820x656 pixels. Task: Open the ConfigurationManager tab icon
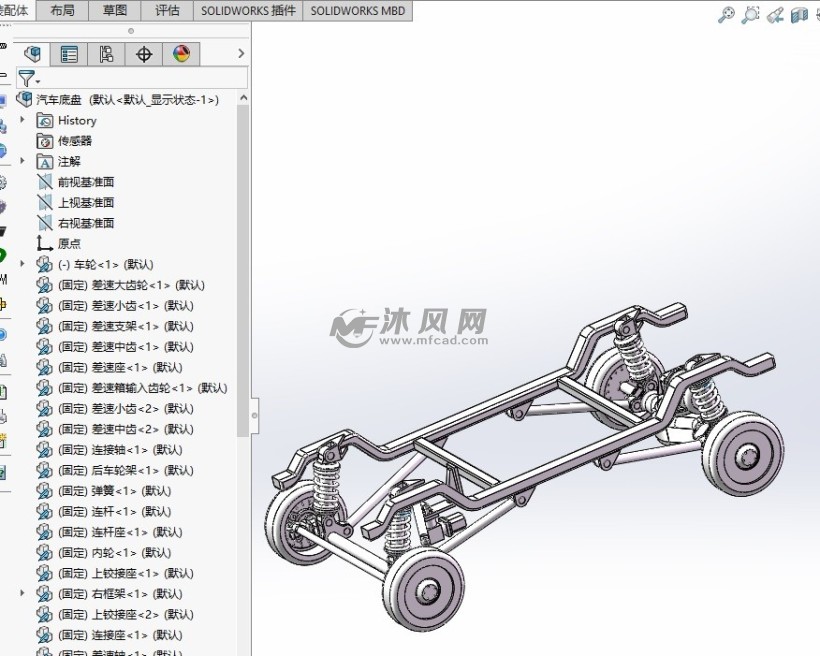click(x=106, y=54)
